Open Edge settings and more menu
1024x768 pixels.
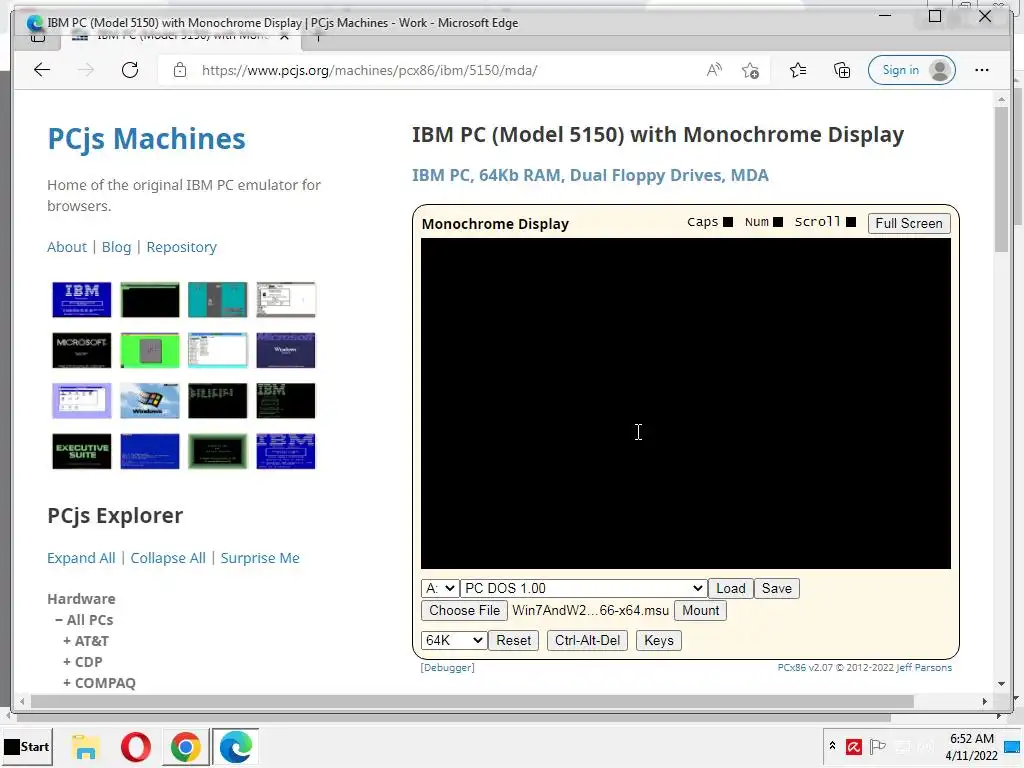982,70
